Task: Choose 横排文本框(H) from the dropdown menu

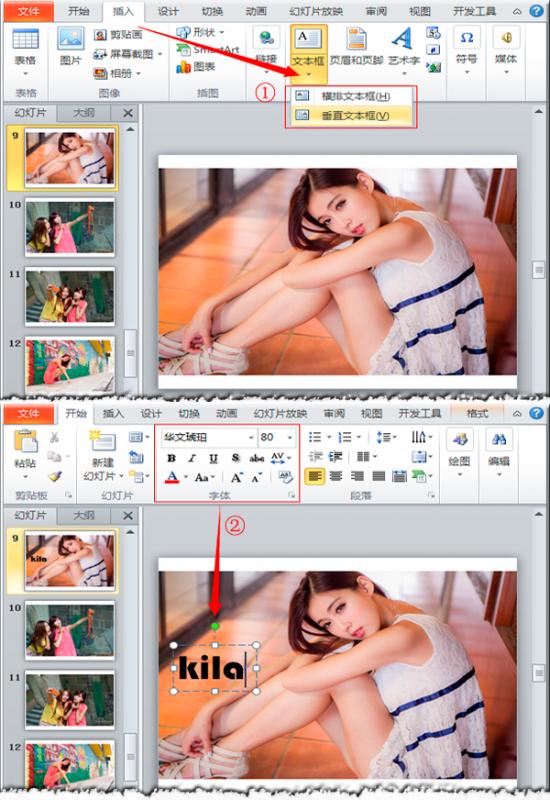Action: pos(351,96)
